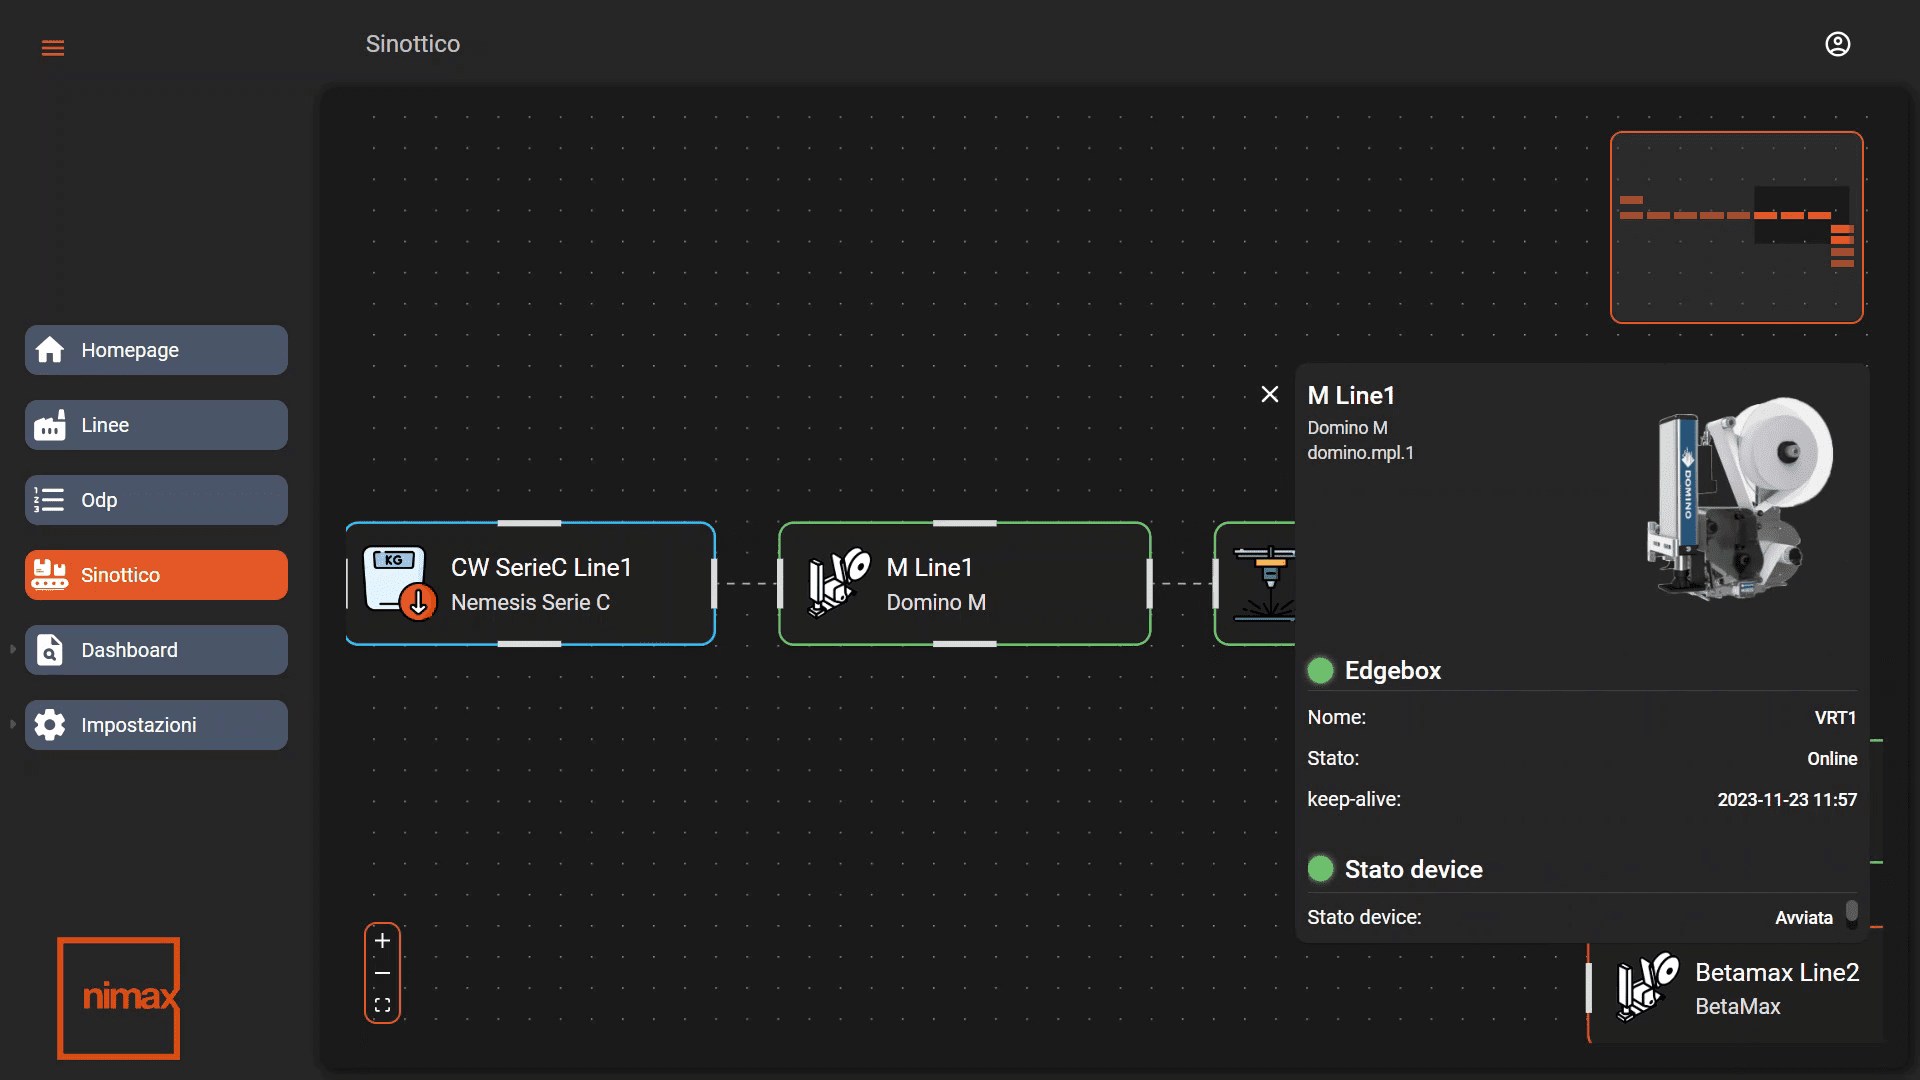Click the Dashboard document icon
The height and width of the screenshot is (1080, 1920).
click(x=50, y=650)
